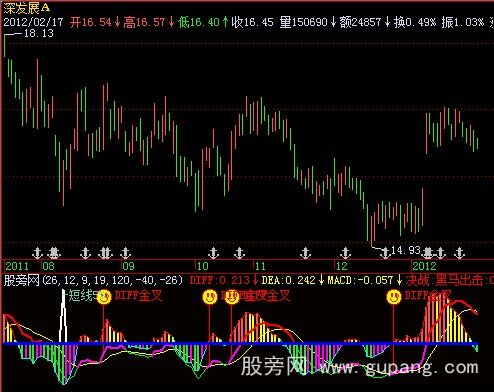Click the last smiley DIFF金叉 icon near 2012

click(x=394, y=297)
